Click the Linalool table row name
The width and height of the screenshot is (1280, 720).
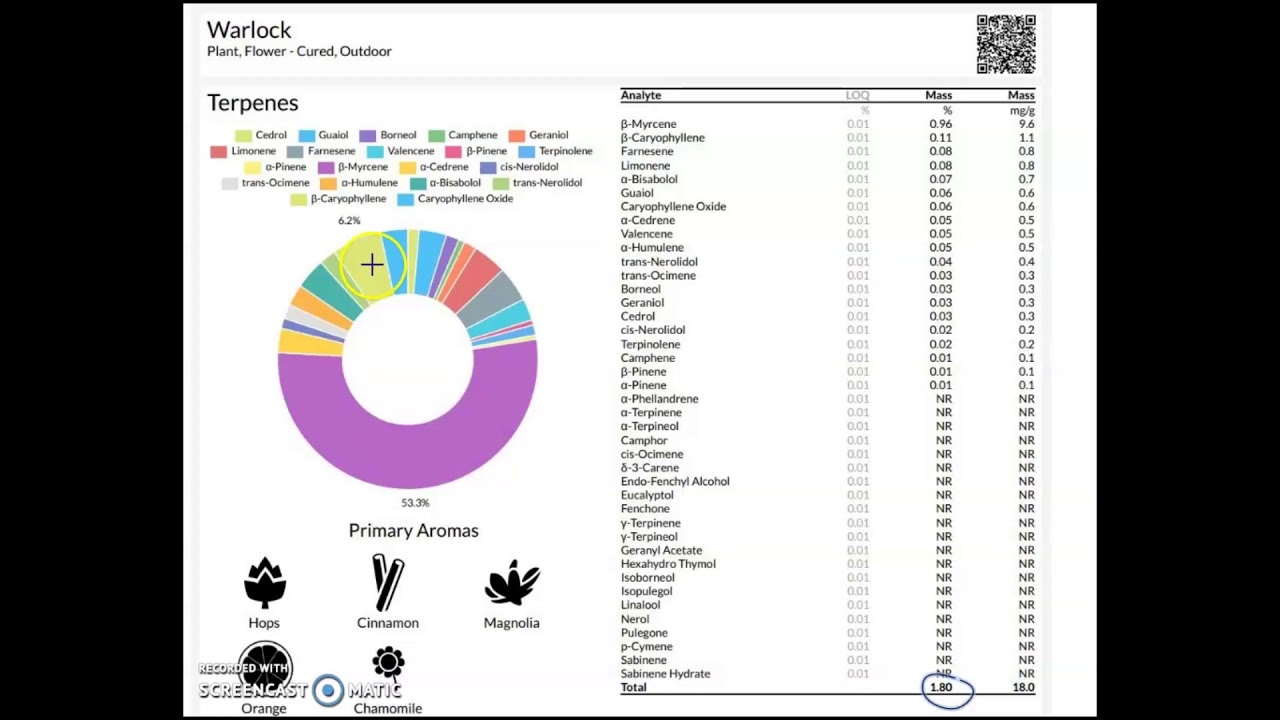coord(641,605)
